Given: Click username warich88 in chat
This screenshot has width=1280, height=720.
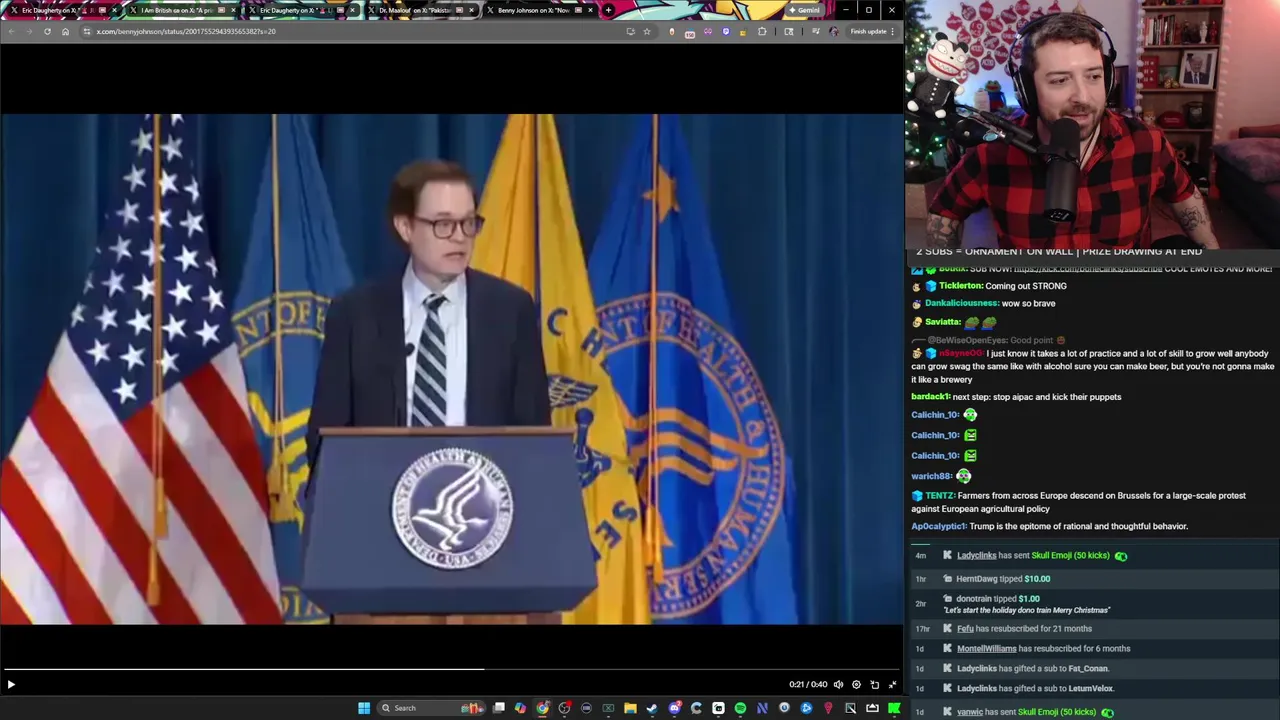Looking at the screenshot, I should click(931, 476).
